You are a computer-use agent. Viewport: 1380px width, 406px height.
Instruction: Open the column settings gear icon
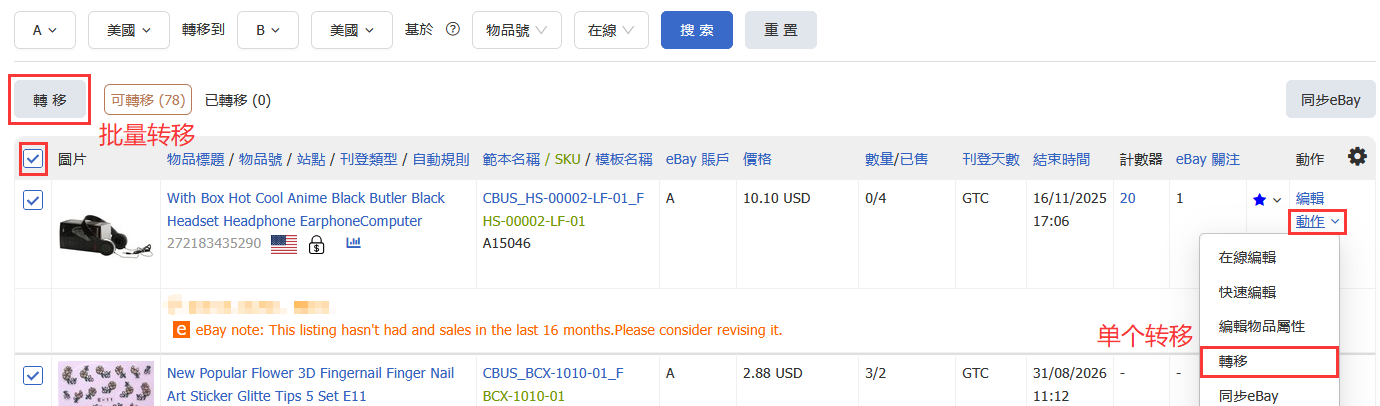[1357, 157]
